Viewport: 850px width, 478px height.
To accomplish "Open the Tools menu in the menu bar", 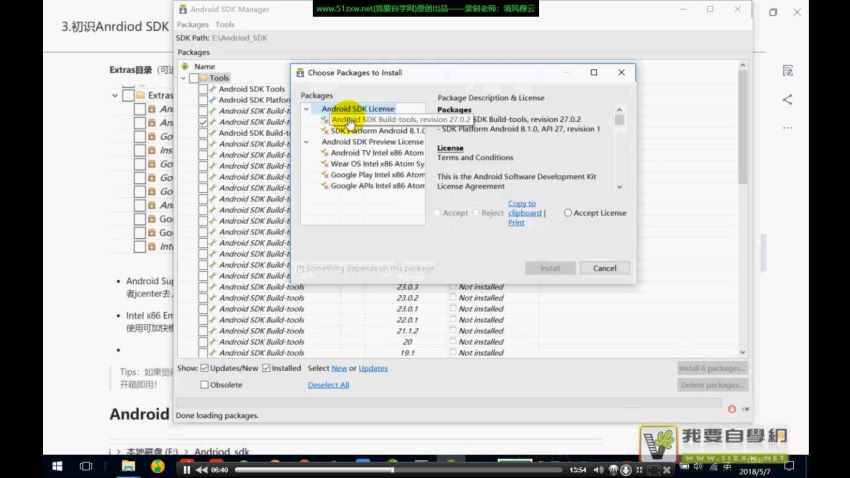I will [225, 24].
